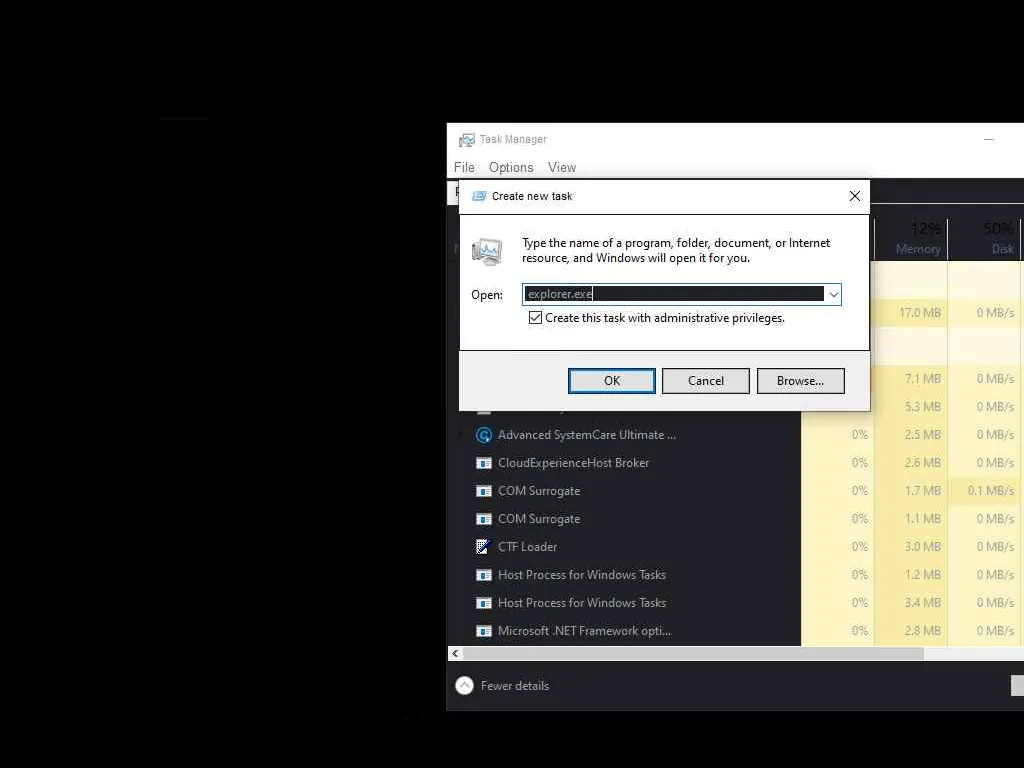Image resolution: width=1024 pixels, height=768 pixels.
Task: Expand the Open field dropdown arrow
Action: 833,295
